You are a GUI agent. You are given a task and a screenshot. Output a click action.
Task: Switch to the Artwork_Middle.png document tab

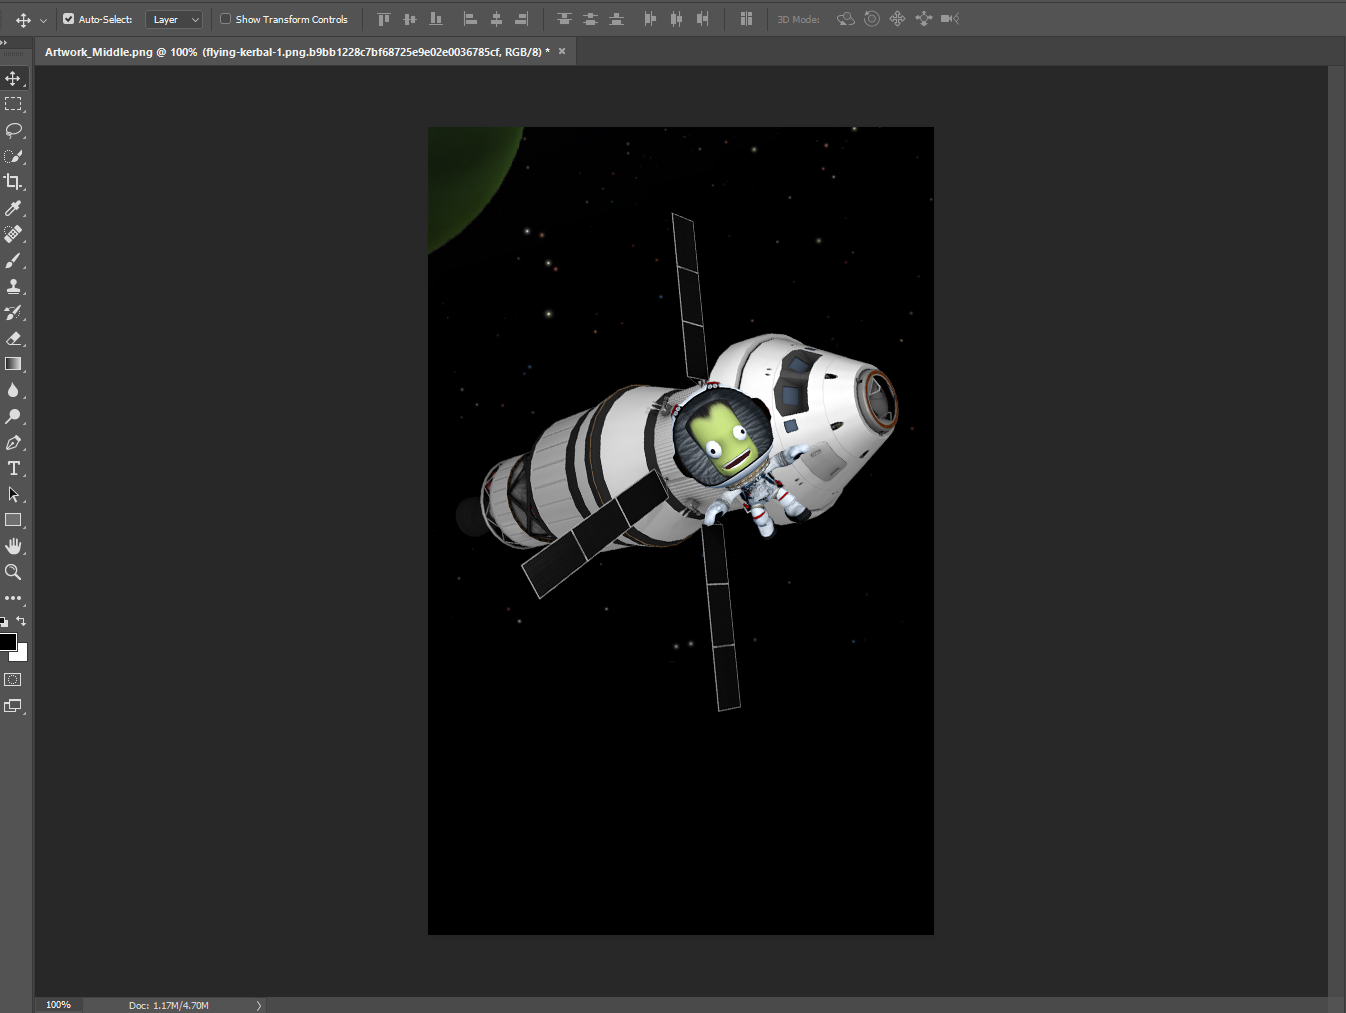(x=297, y=52)
